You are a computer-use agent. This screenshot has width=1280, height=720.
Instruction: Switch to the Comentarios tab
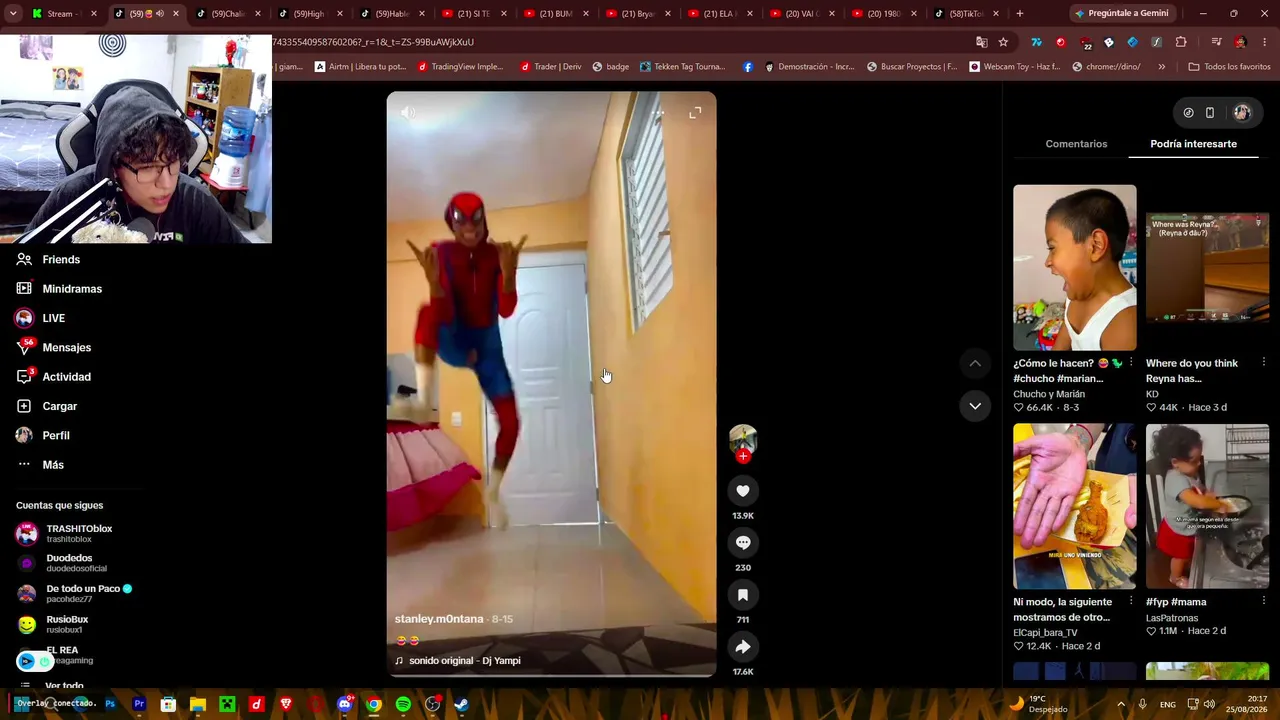1076,144
